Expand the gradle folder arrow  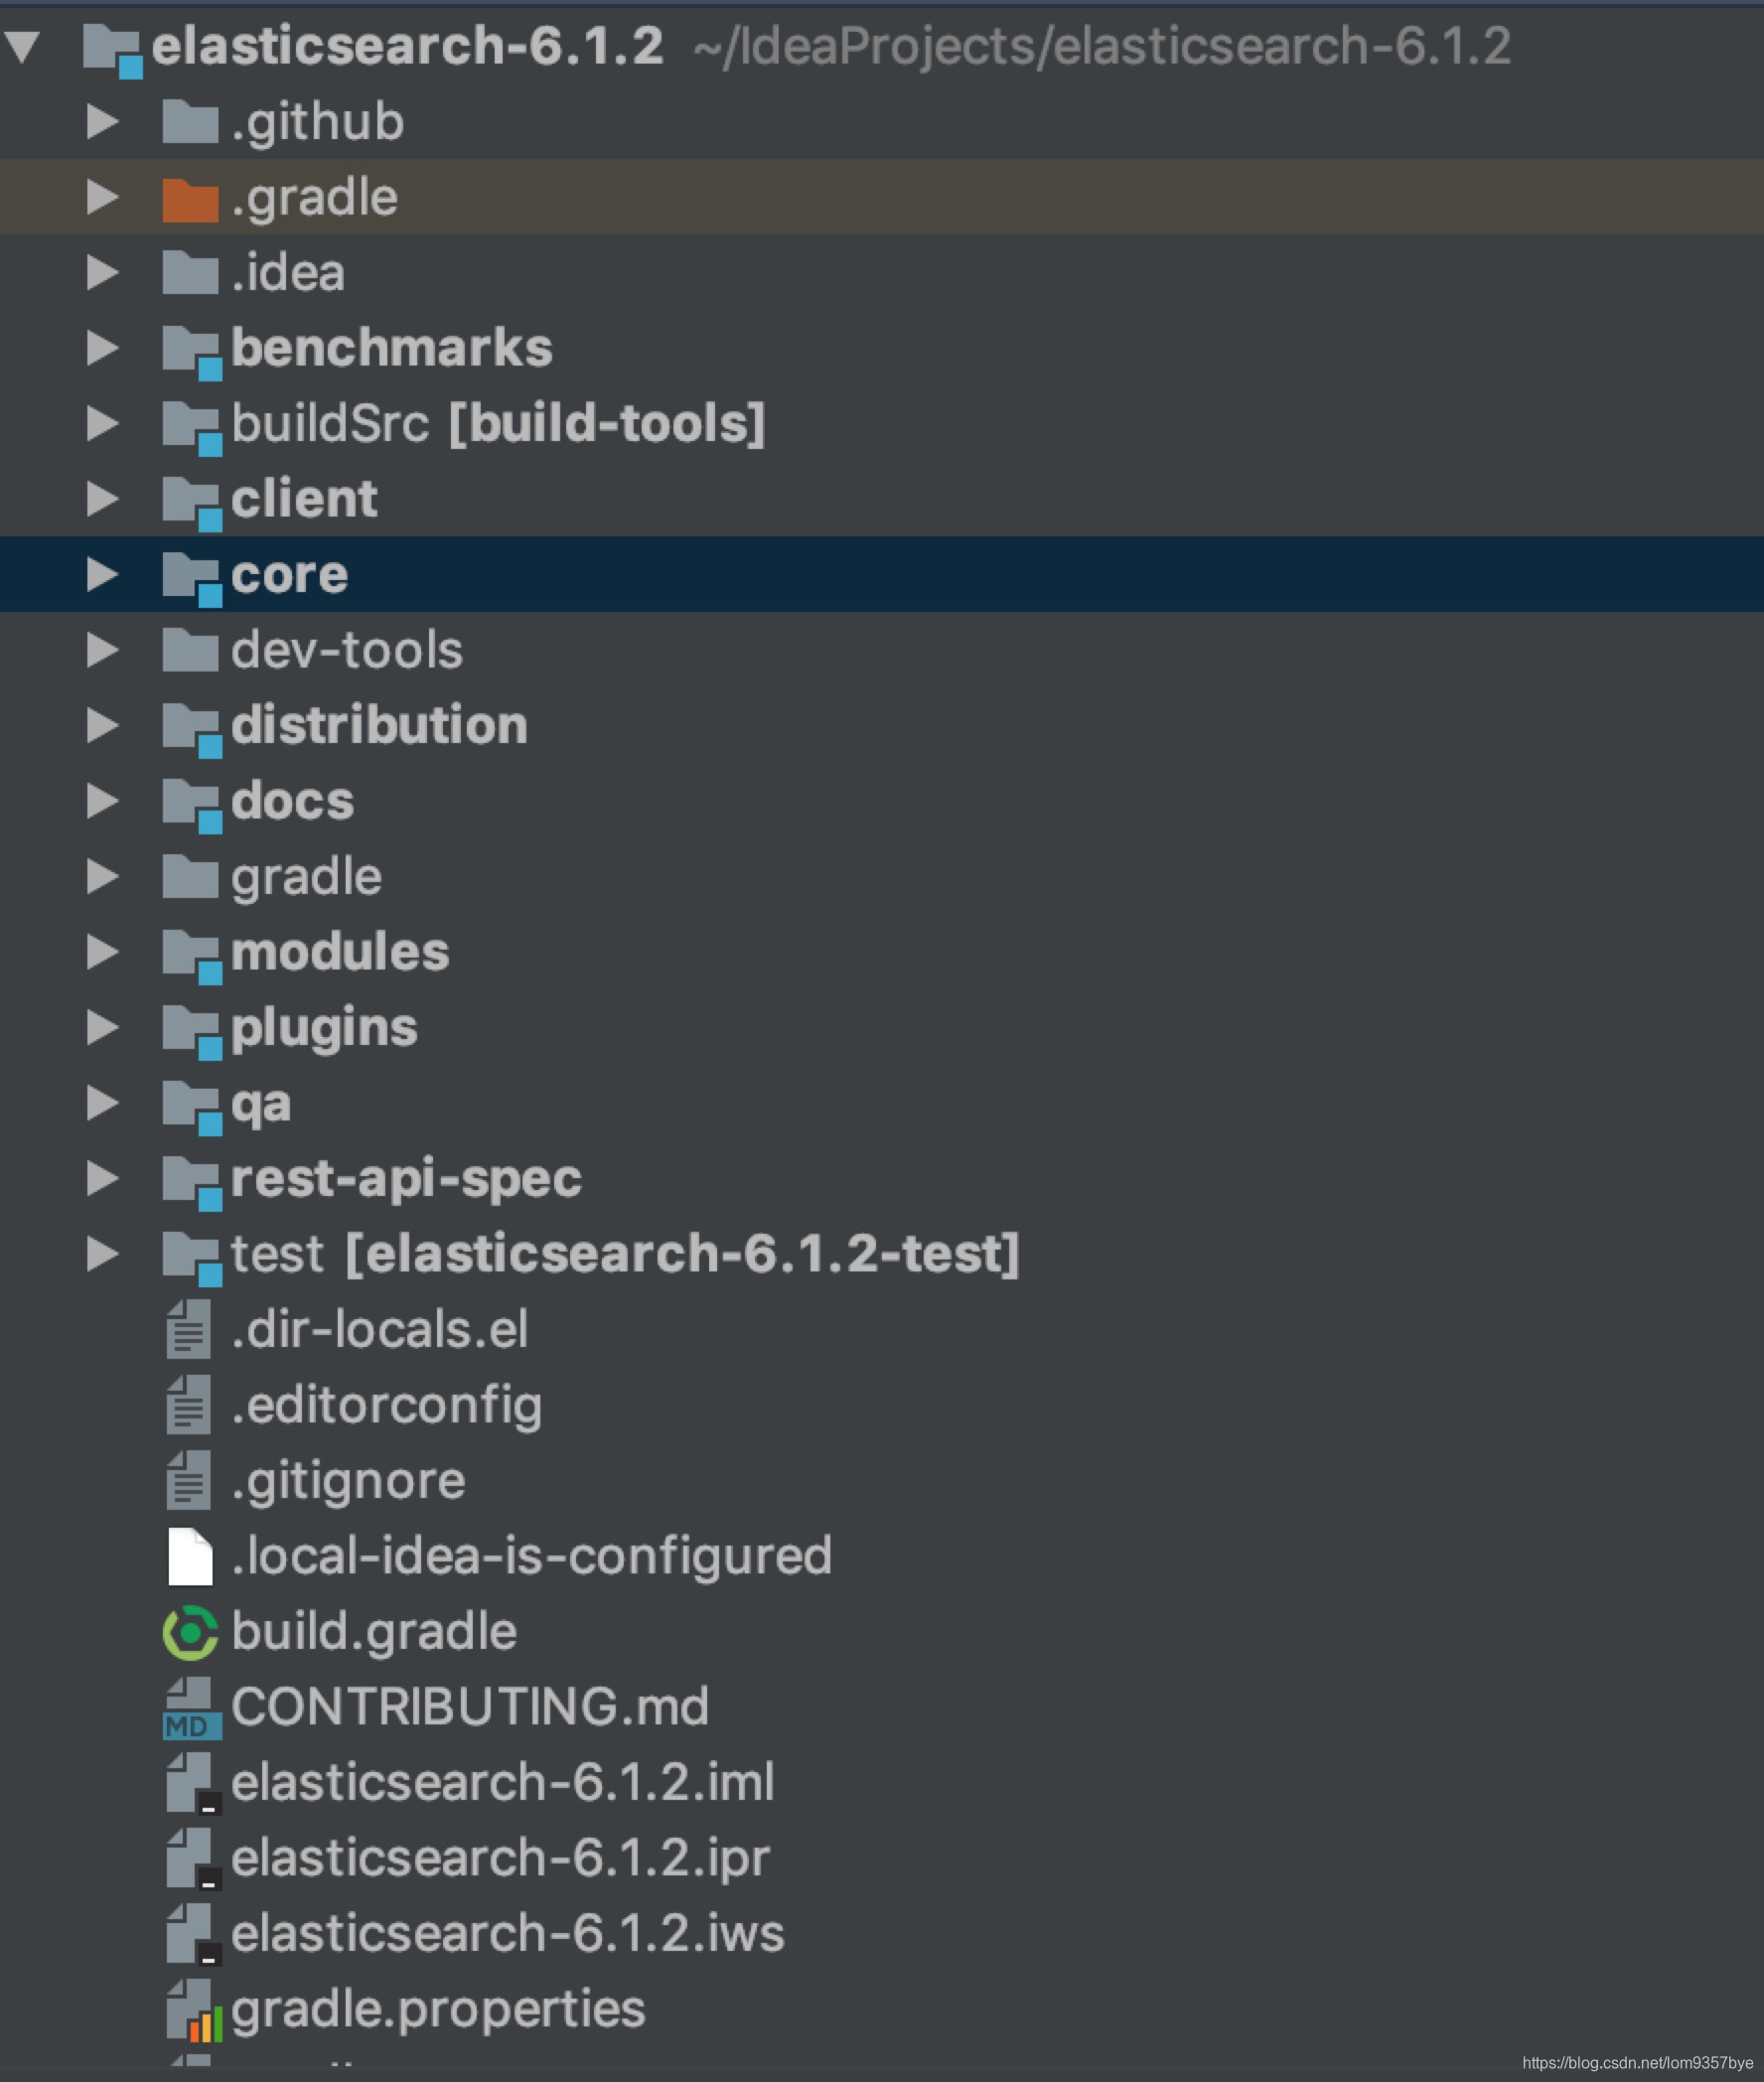(103, 876)
